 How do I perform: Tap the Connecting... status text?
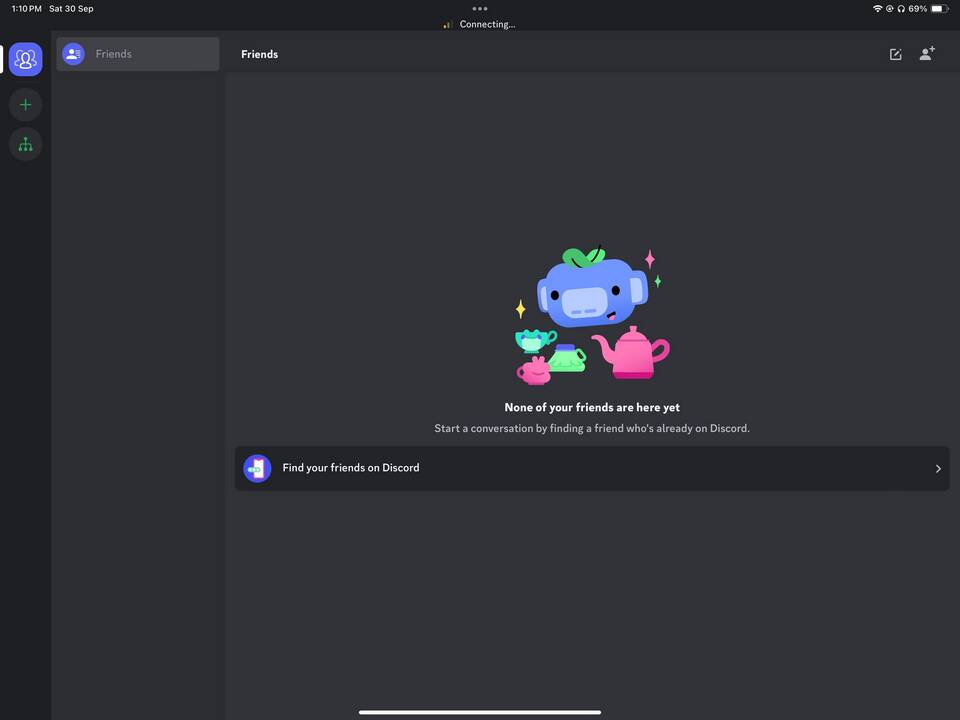coord(487,24)
